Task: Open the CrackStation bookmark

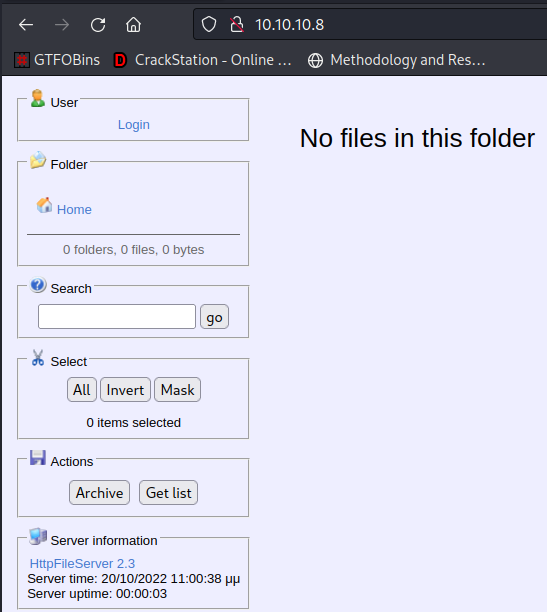Action: click(x=203, y=60)
